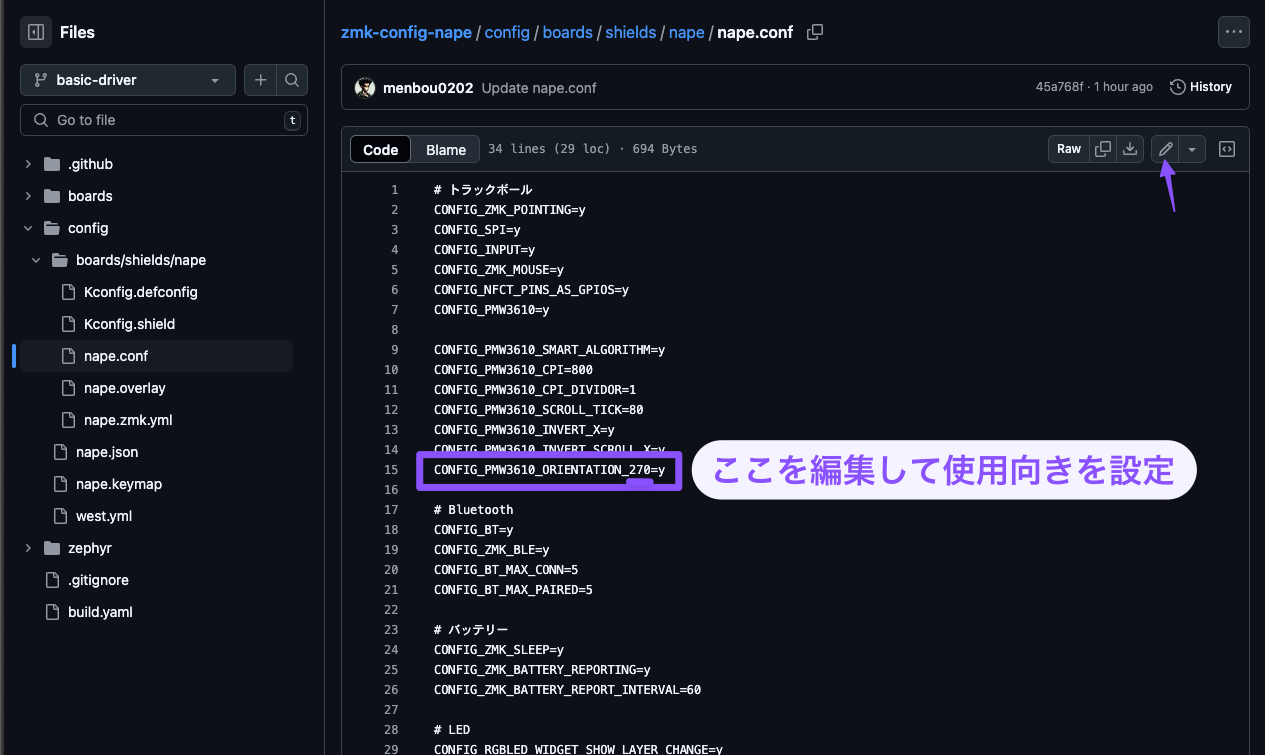Switch to the Blame tab

(x=446, y=149)
